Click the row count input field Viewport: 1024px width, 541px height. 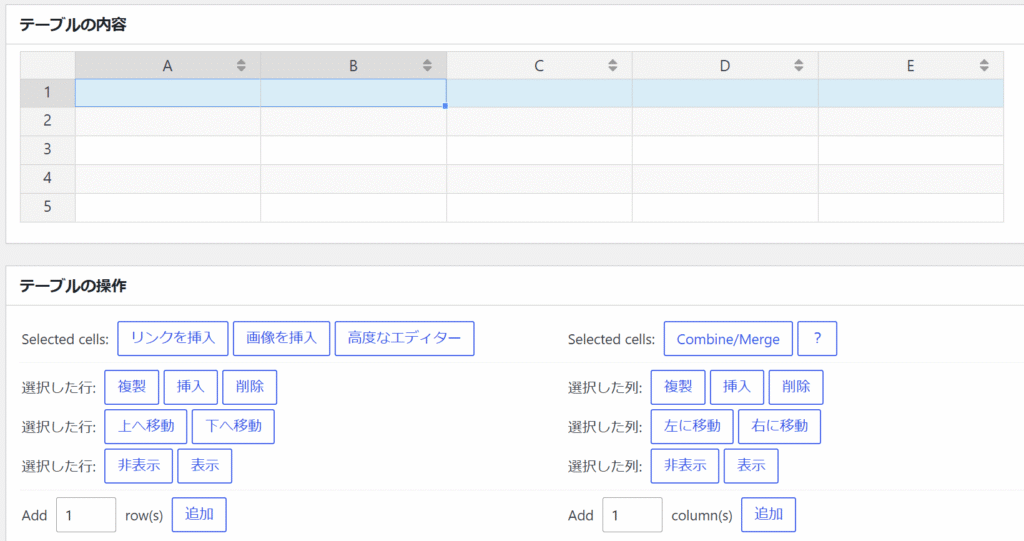(86, 515)
